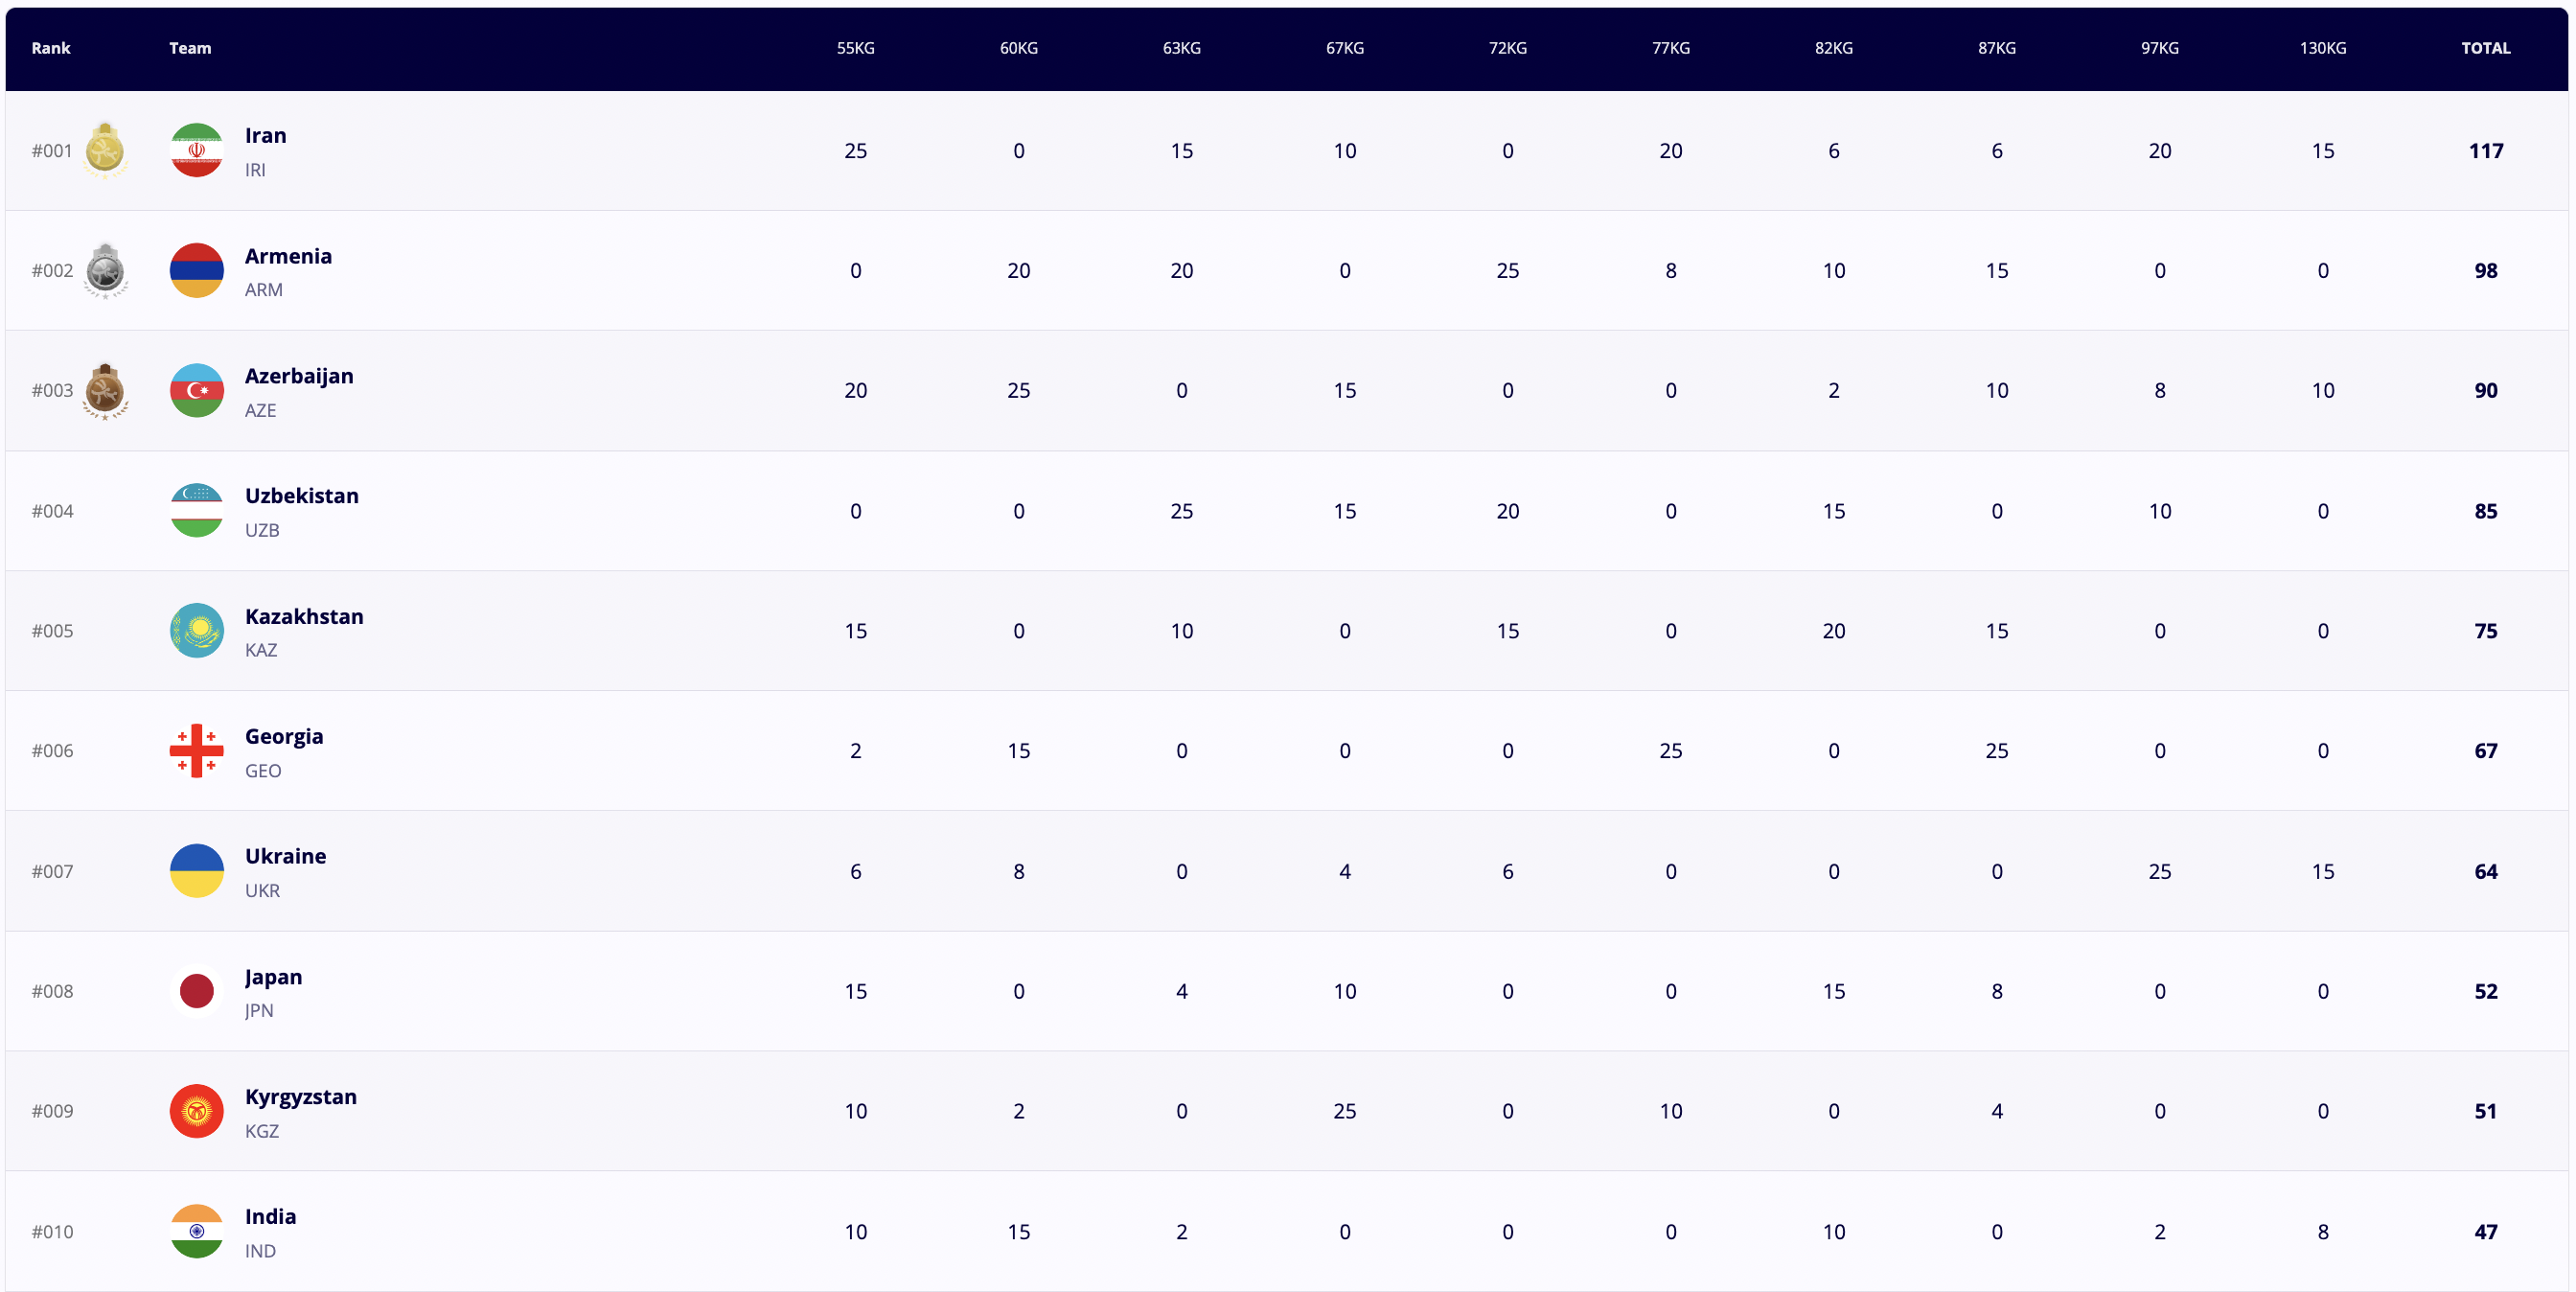Click Georgia's 25 points in 77KG
Image resolution: width=2576 pixels, height=1292 pixels.
click(1670, 751)
